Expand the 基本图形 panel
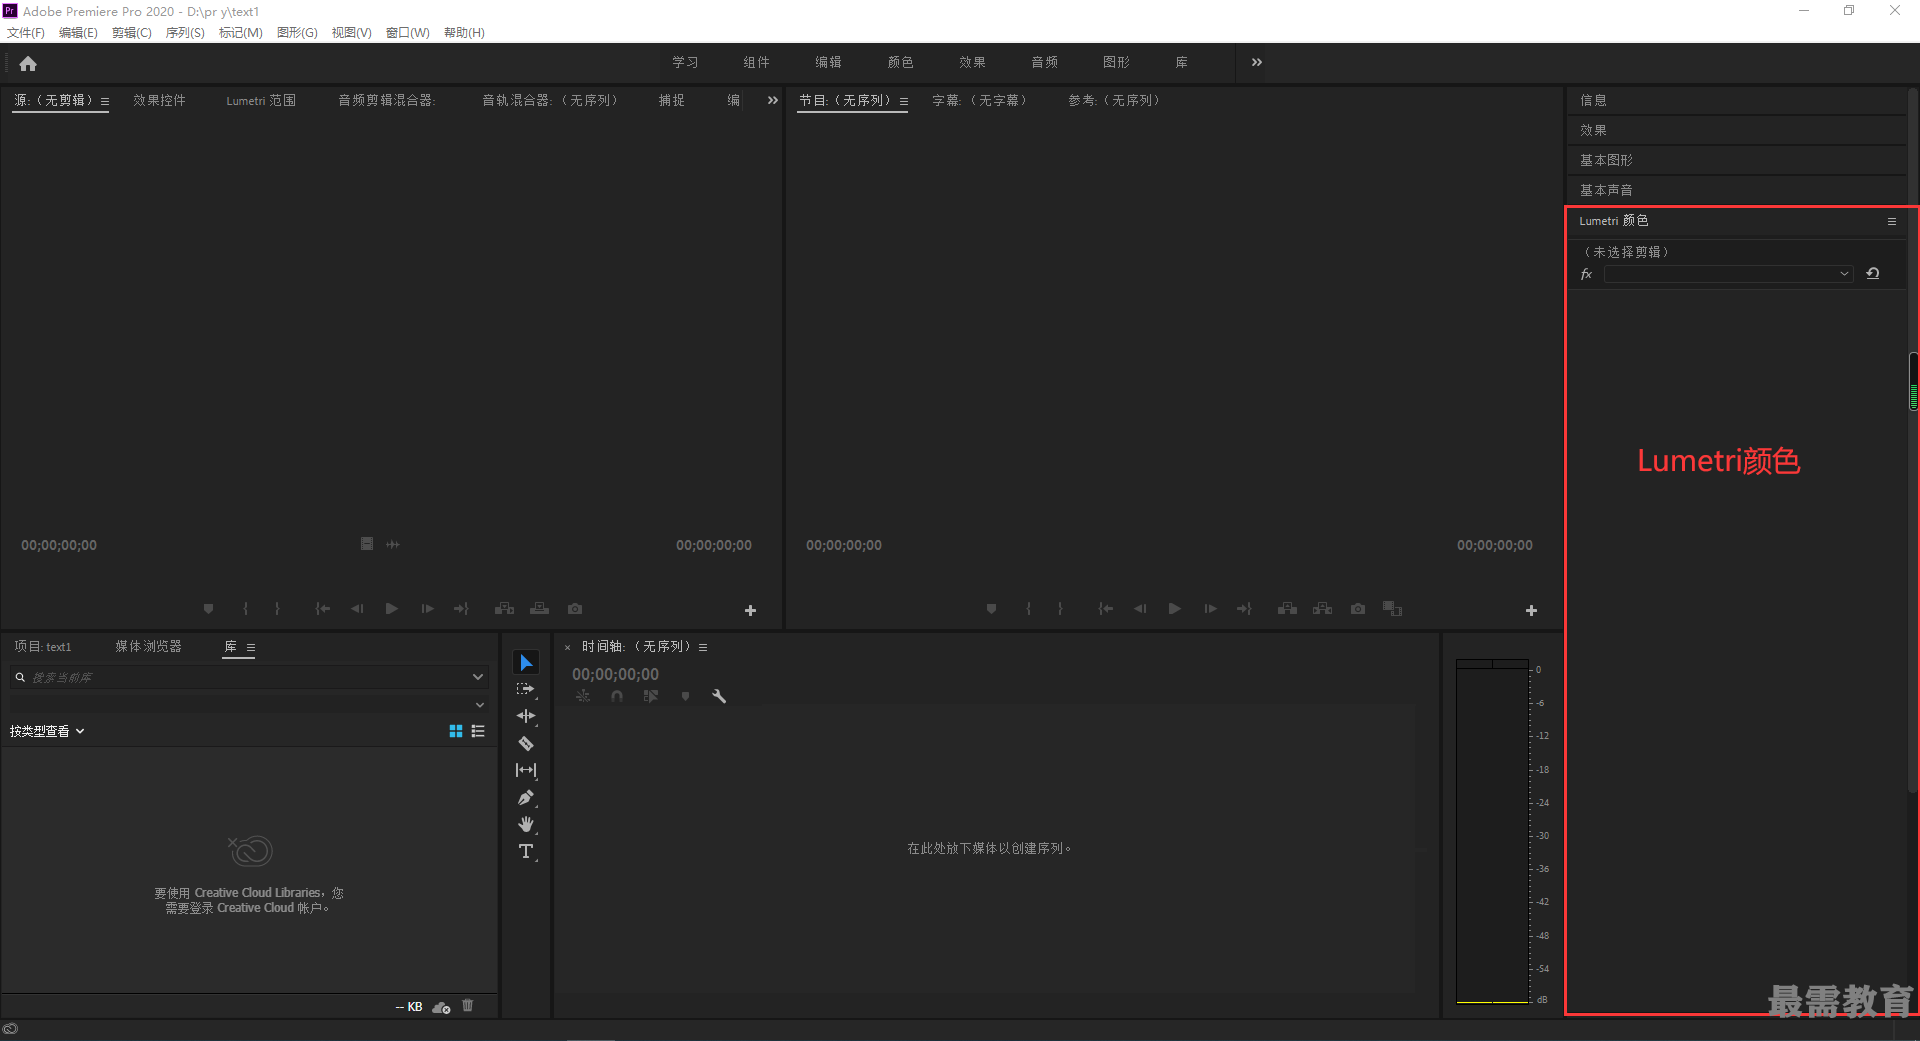The width and height of the screenshot is (1920, 1041). tap(1736, 160)
